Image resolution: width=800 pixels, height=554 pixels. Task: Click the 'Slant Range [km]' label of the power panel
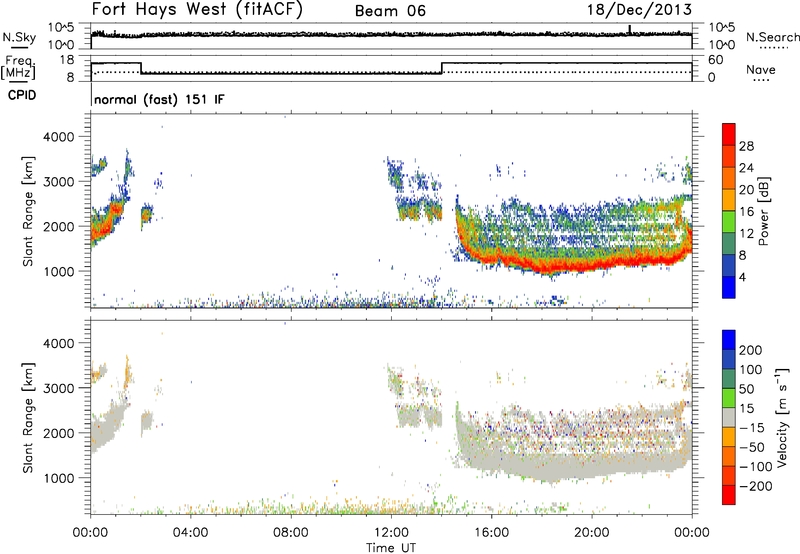coord(28,211)
